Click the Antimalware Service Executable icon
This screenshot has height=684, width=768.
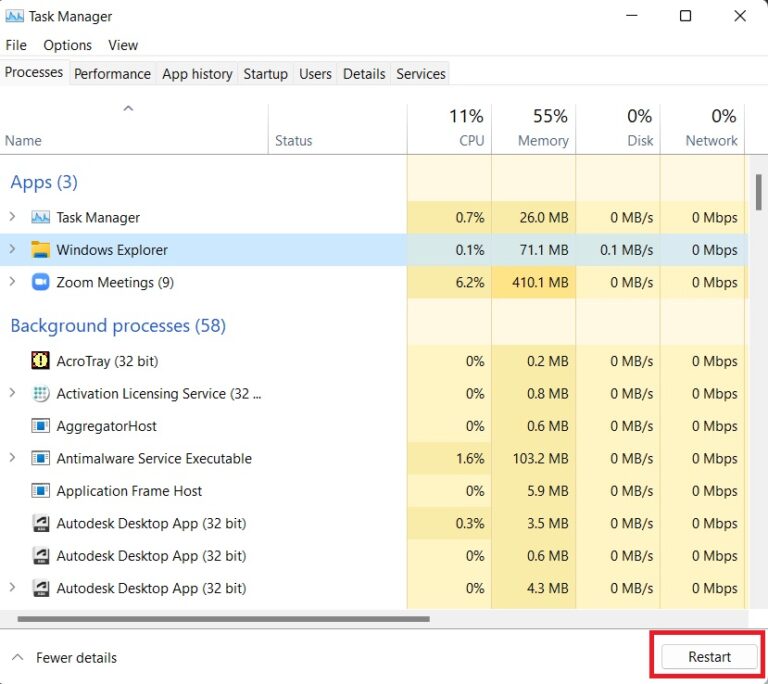(40, 458)
